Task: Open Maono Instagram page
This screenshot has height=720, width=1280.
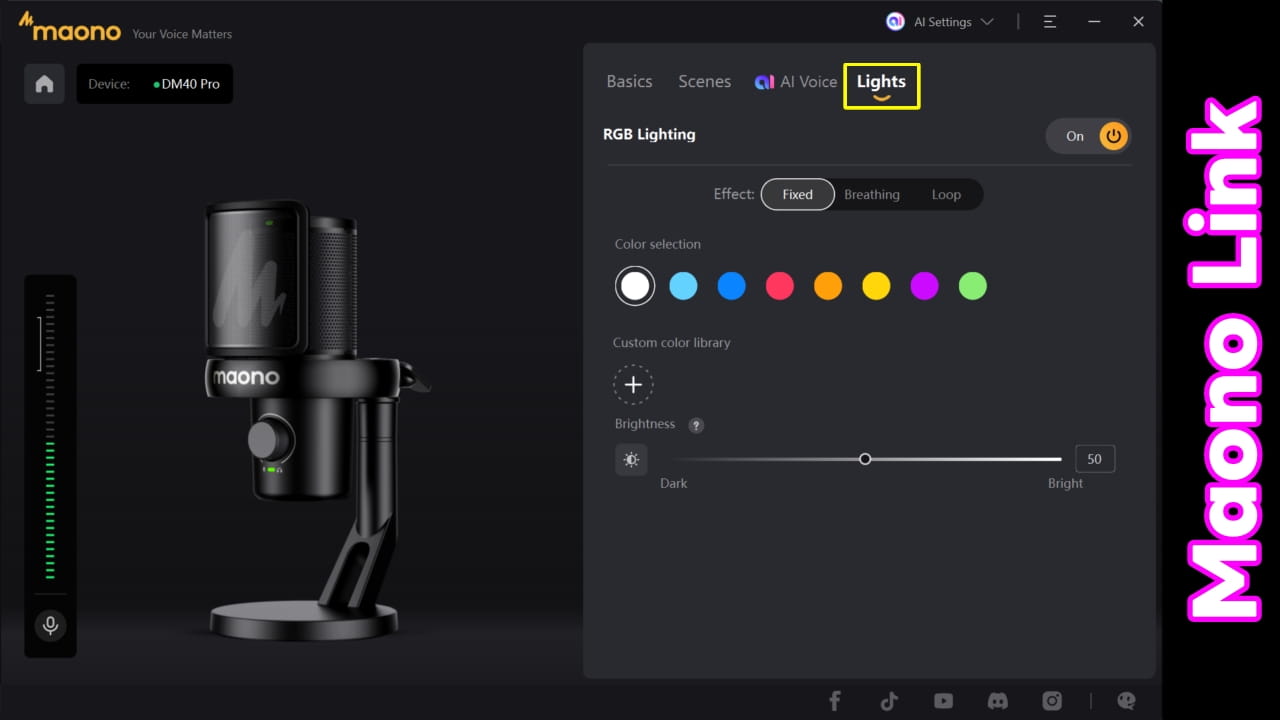Action: tap(1052, 701)
